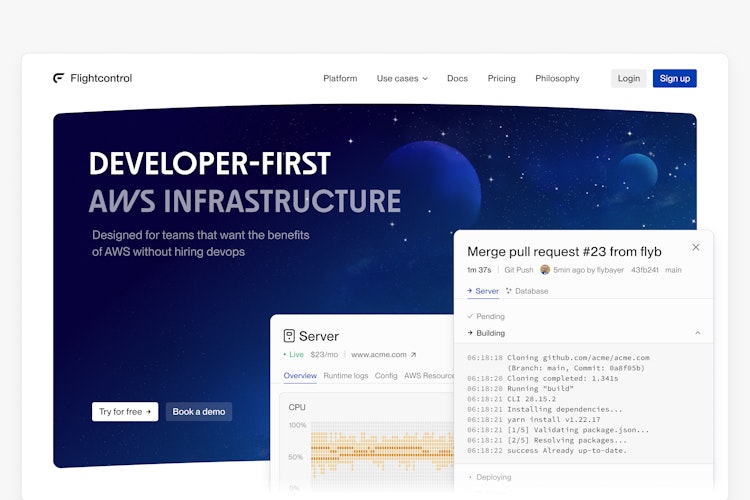Image resolution: width=750 pixels, height=500 pixels.
Task: Open the Runtime logs tab
Action: point(346,376)
